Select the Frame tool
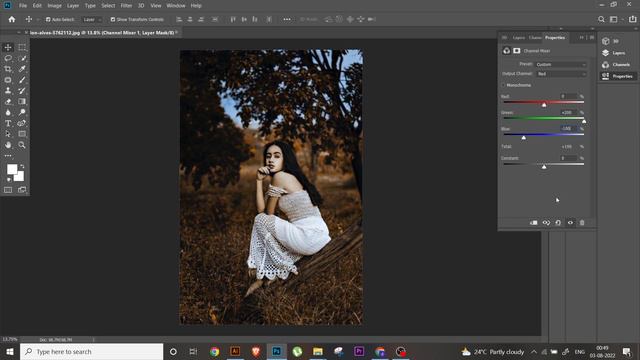The width and height of the screenshot is (640, 360). pos(8,80)
